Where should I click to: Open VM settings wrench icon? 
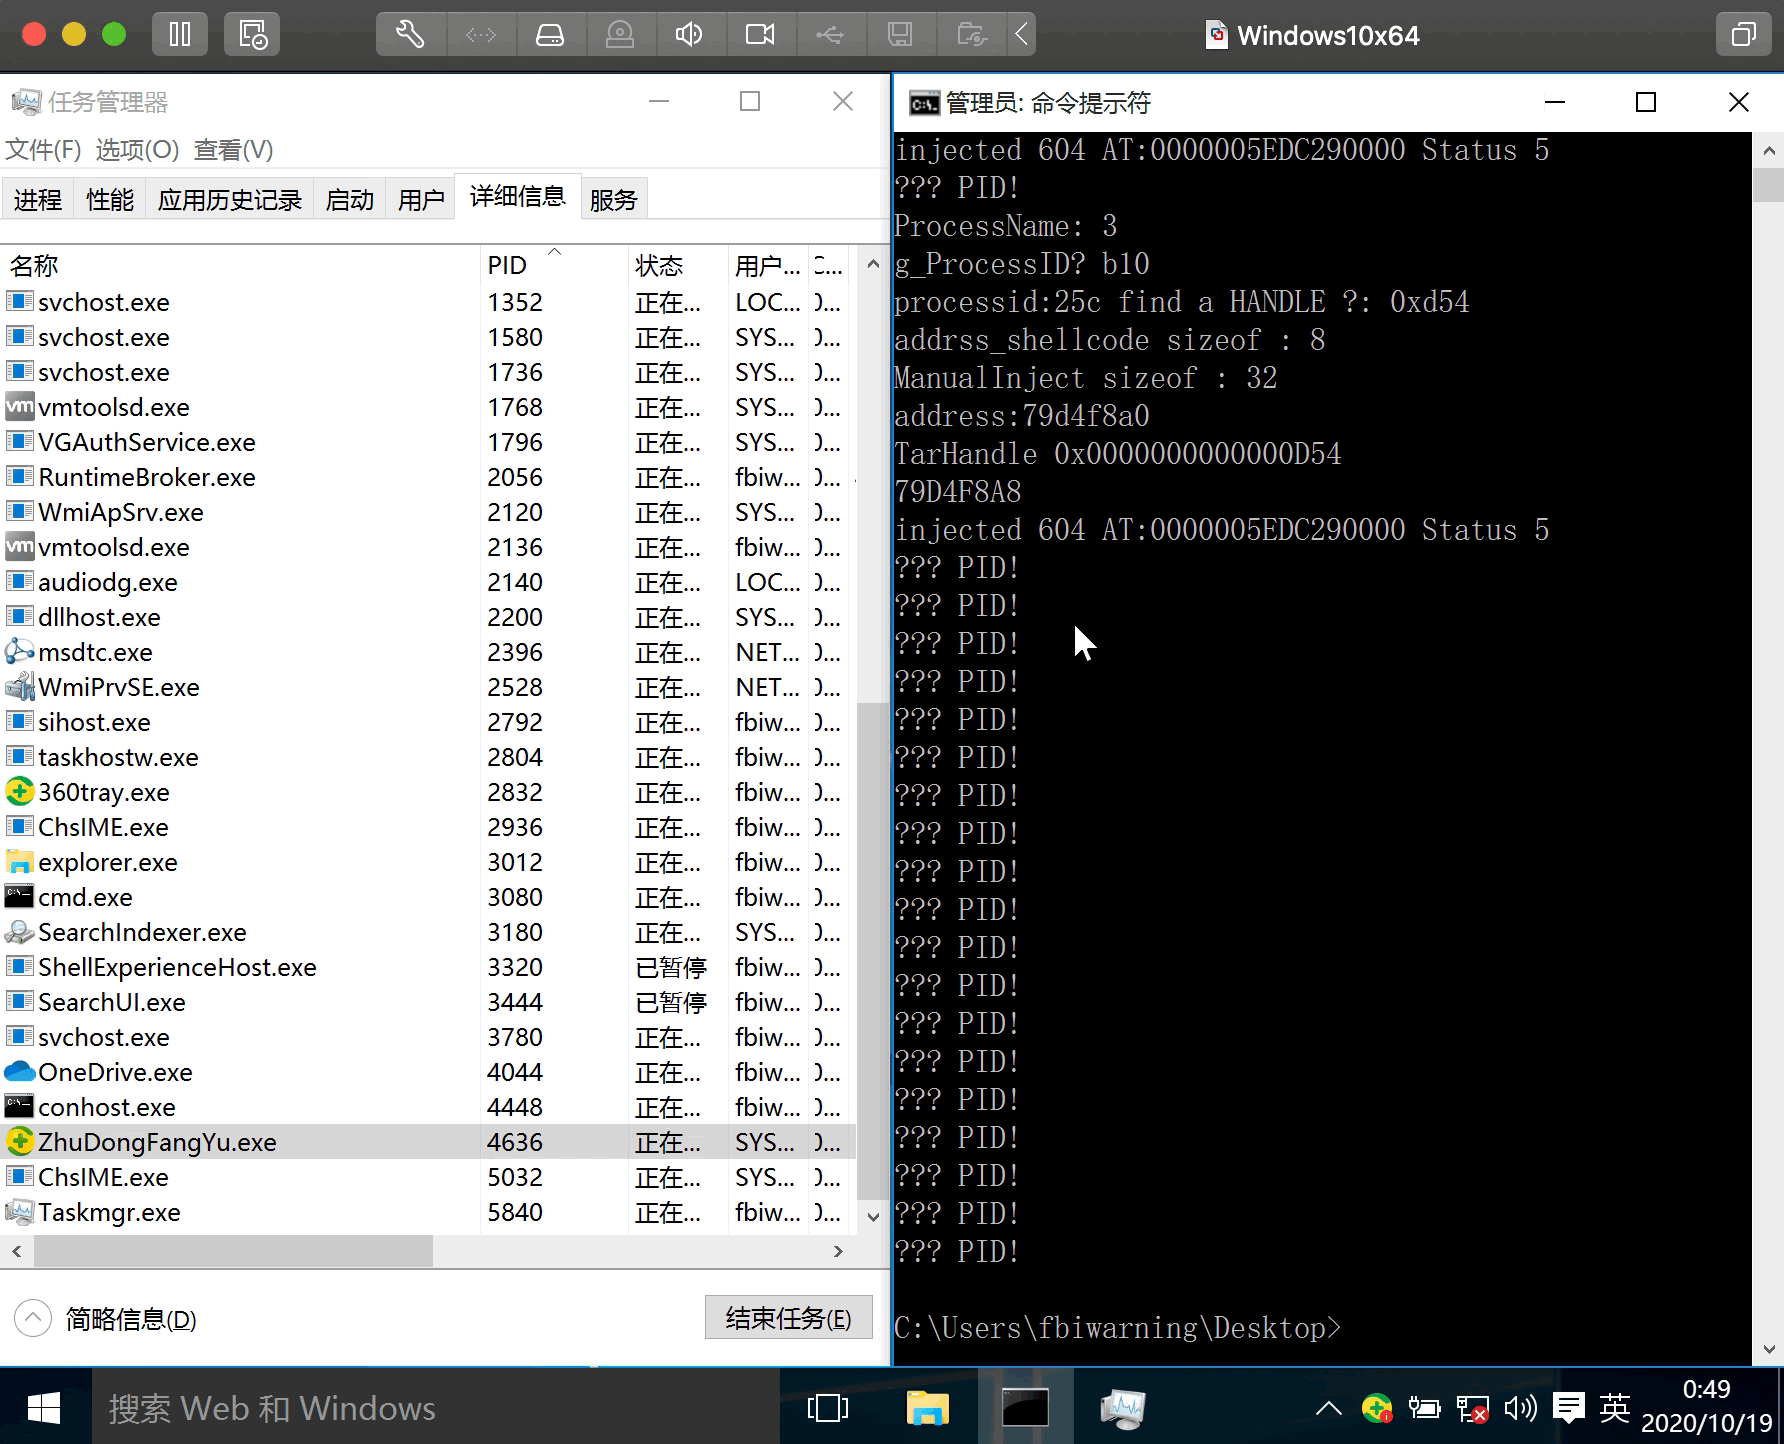coord(410,35)
